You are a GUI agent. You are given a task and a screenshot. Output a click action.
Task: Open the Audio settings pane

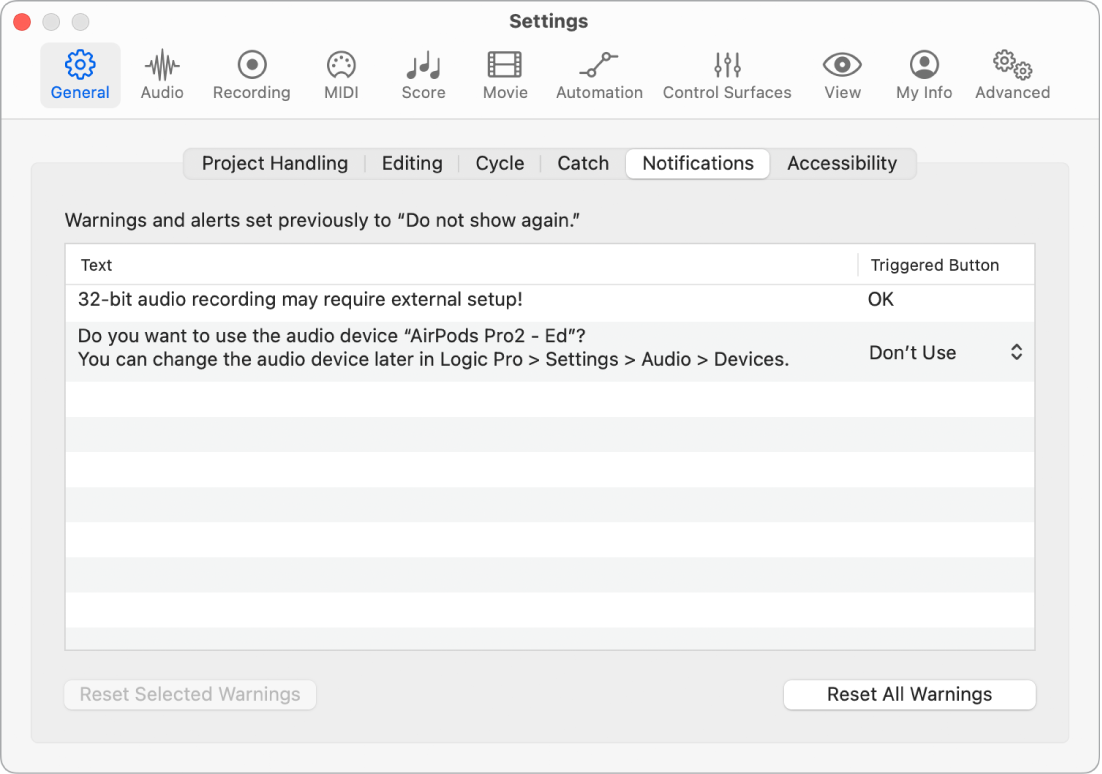coord(162,75)
